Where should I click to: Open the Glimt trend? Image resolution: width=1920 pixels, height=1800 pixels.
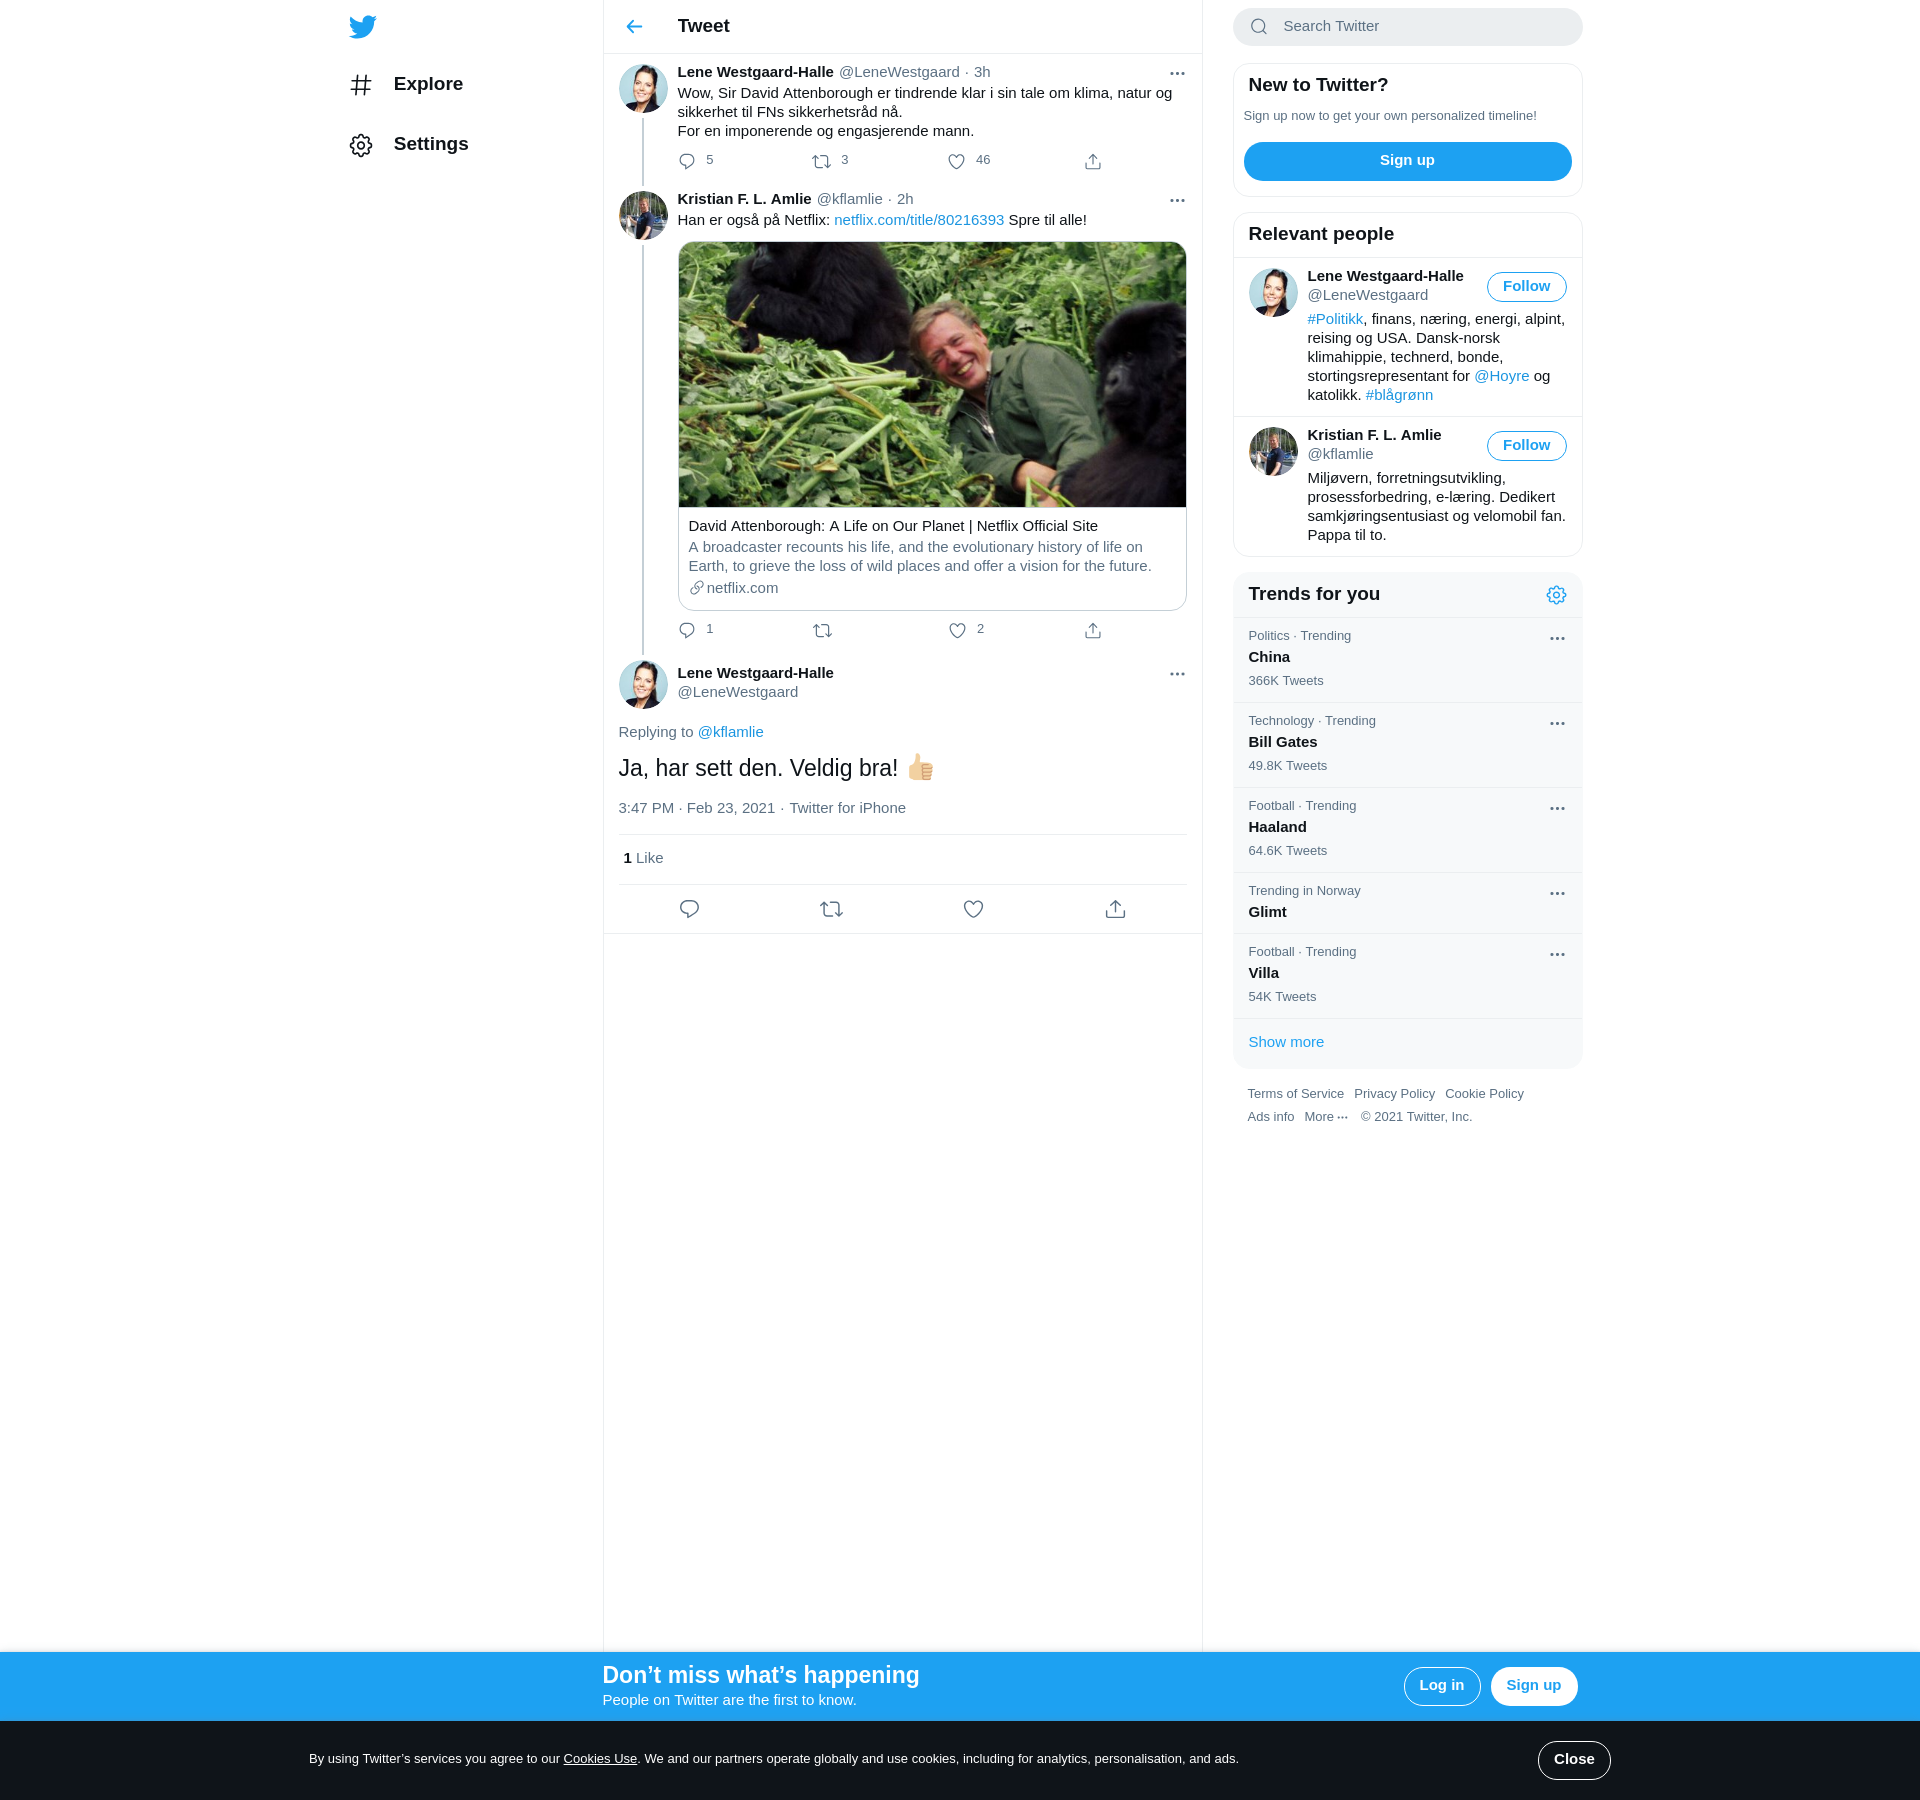pos(1407,902)
